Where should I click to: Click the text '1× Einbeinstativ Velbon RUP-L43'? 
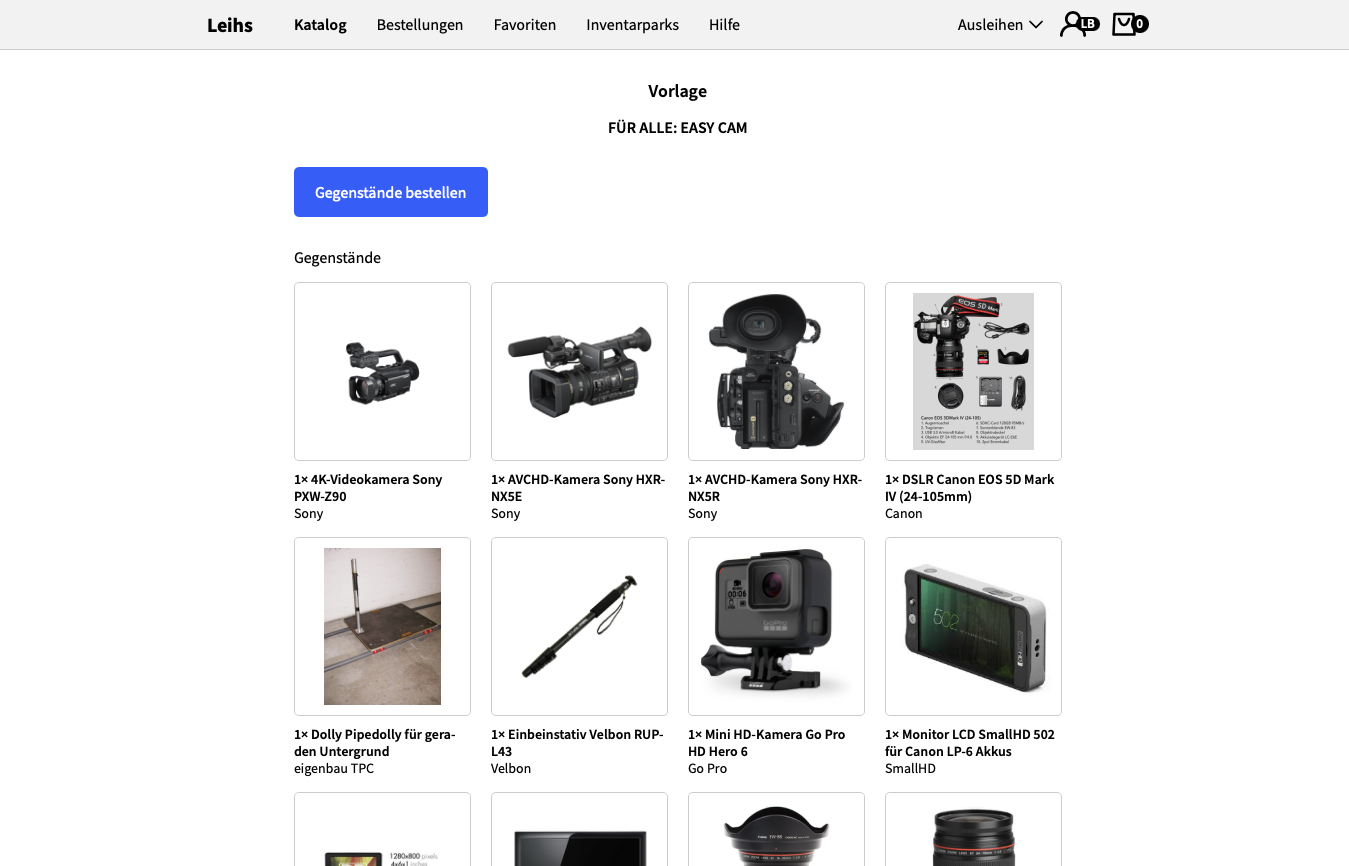click(x=577, y=743)
